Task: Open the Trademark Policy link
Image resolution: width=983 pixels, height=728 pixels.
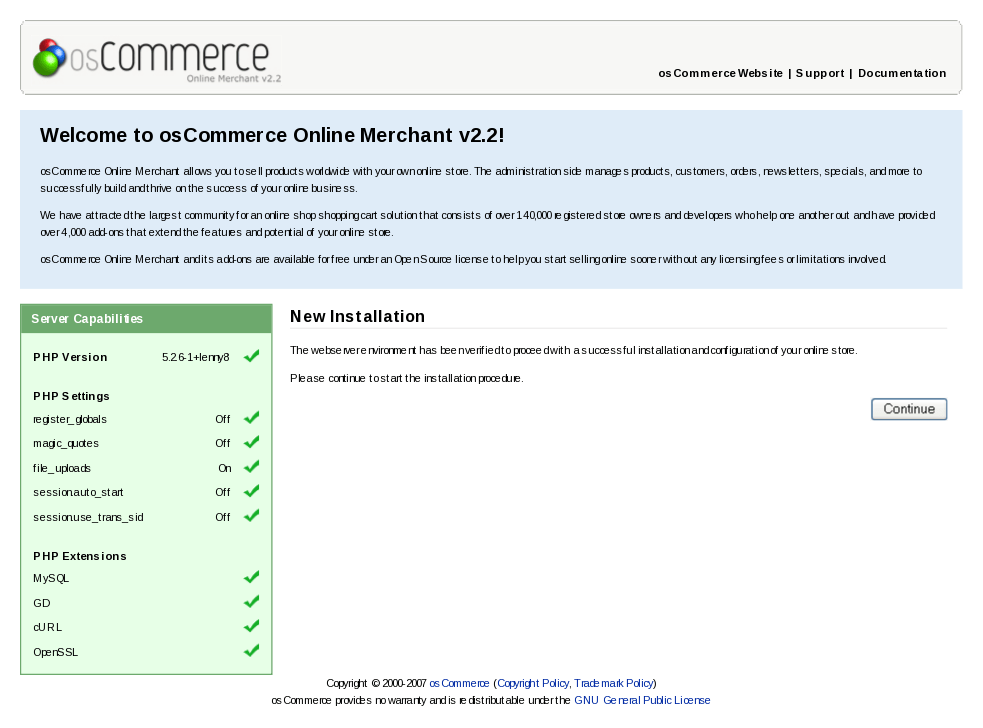Action: pos(614,683)
